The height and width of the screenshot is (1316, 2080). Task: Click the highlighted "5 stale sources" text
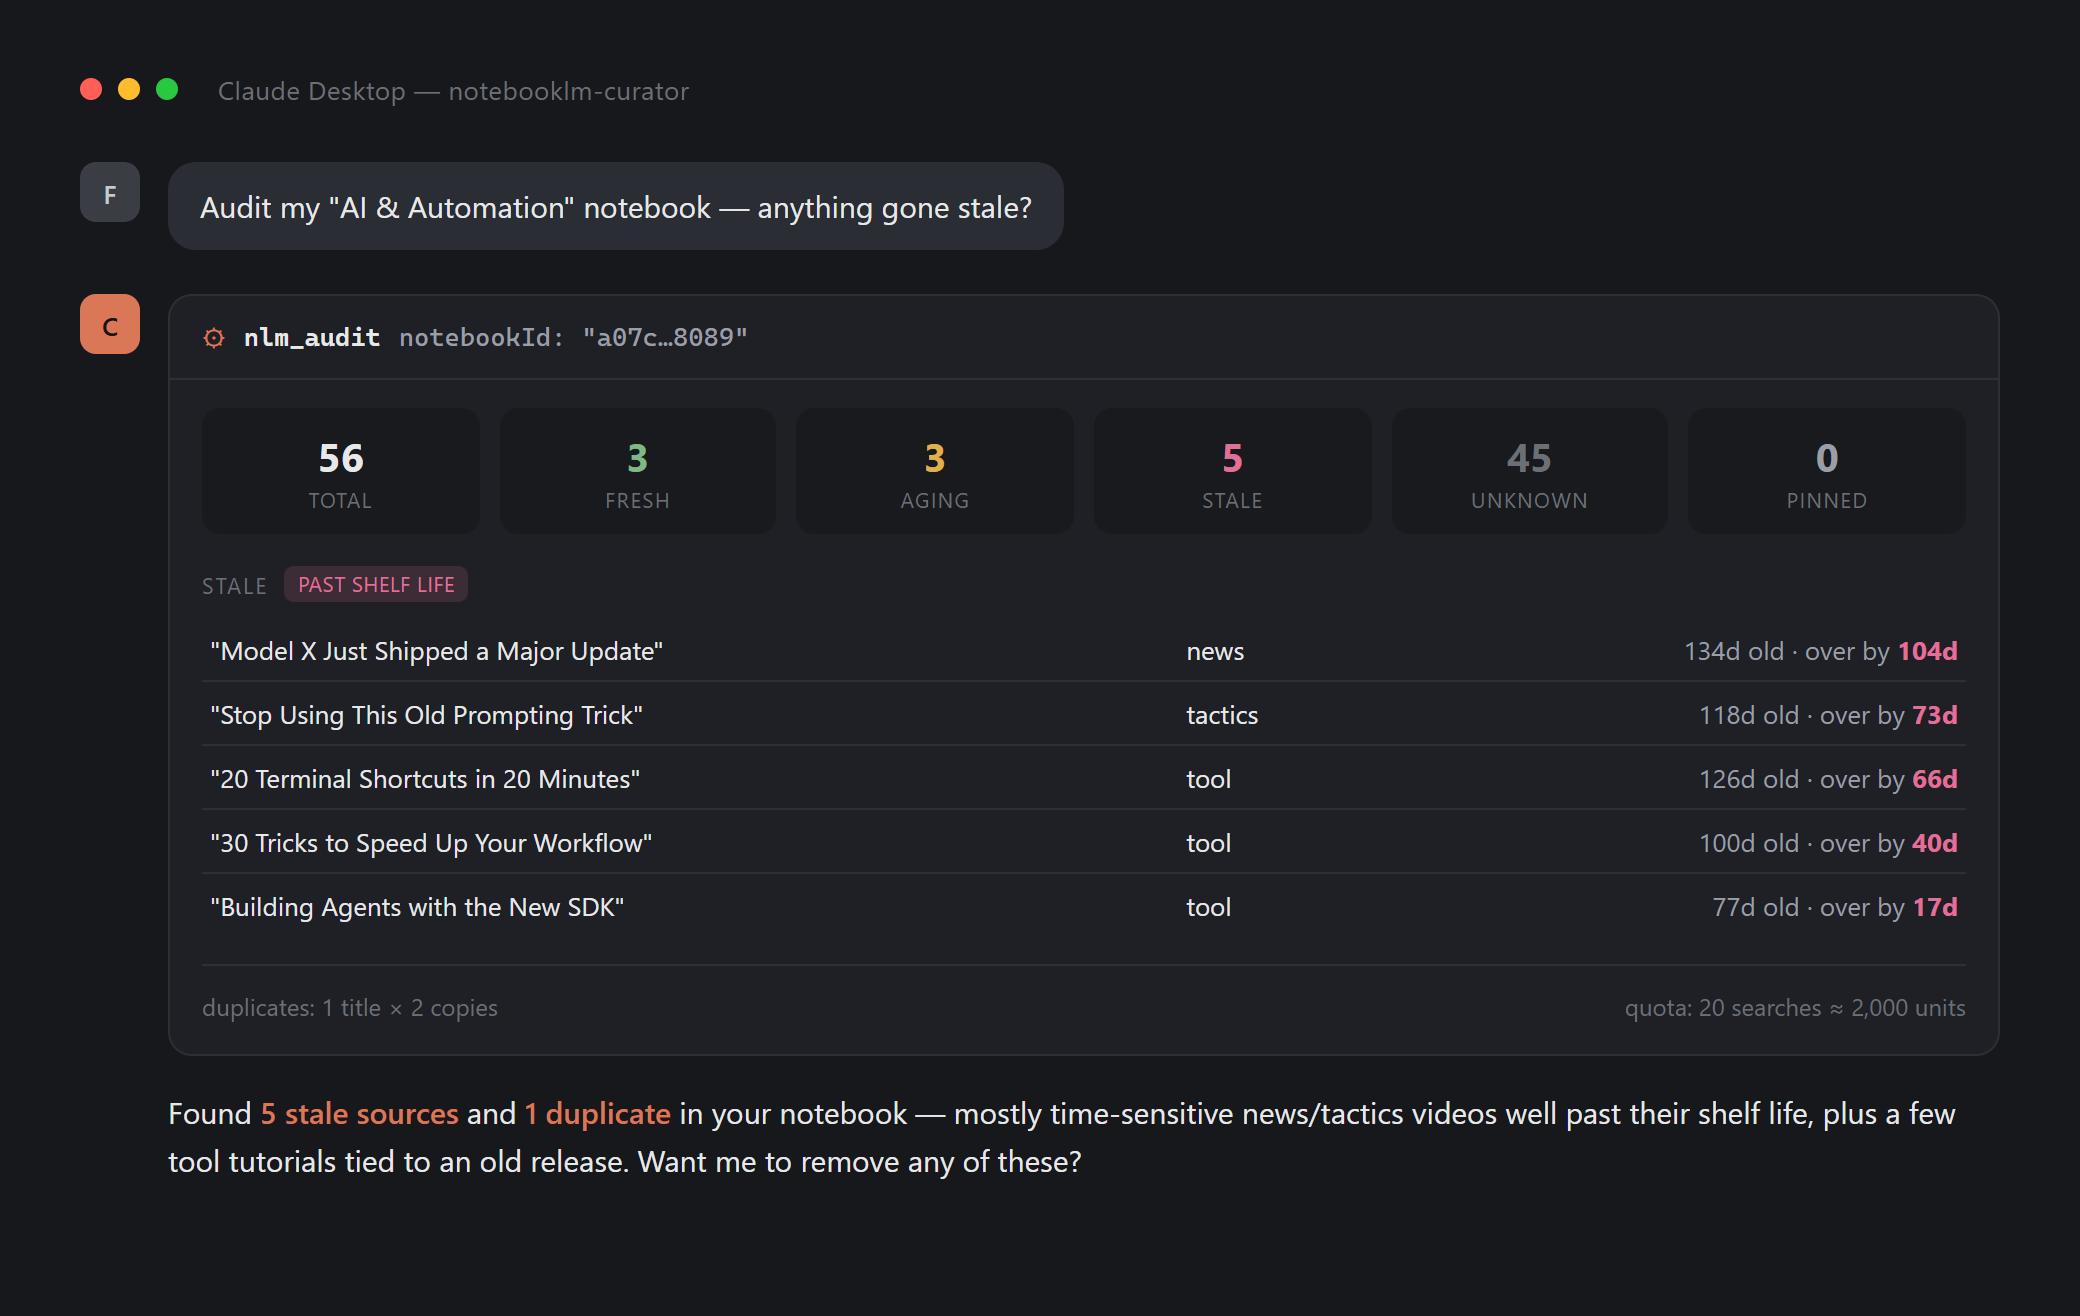pyautogui.click(x=360, y=1114)
